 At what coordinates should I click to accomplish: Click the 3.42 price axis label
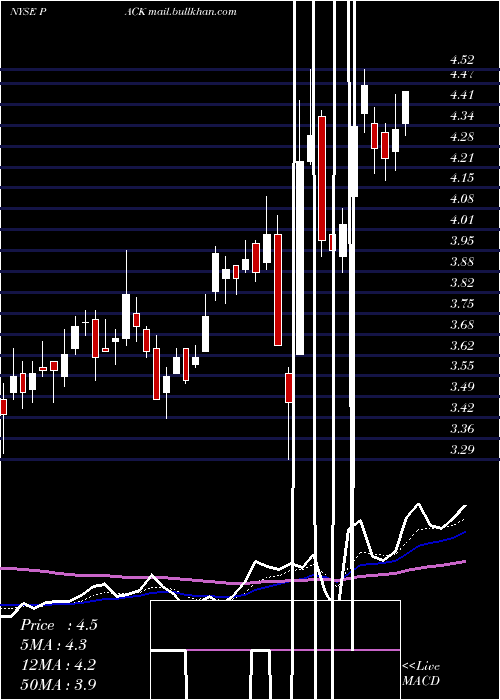coord(462,407)
